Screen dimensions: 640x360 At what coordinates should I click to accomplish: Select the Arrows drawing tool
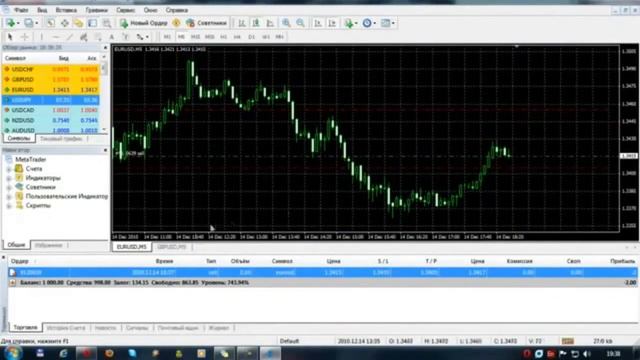140,37
